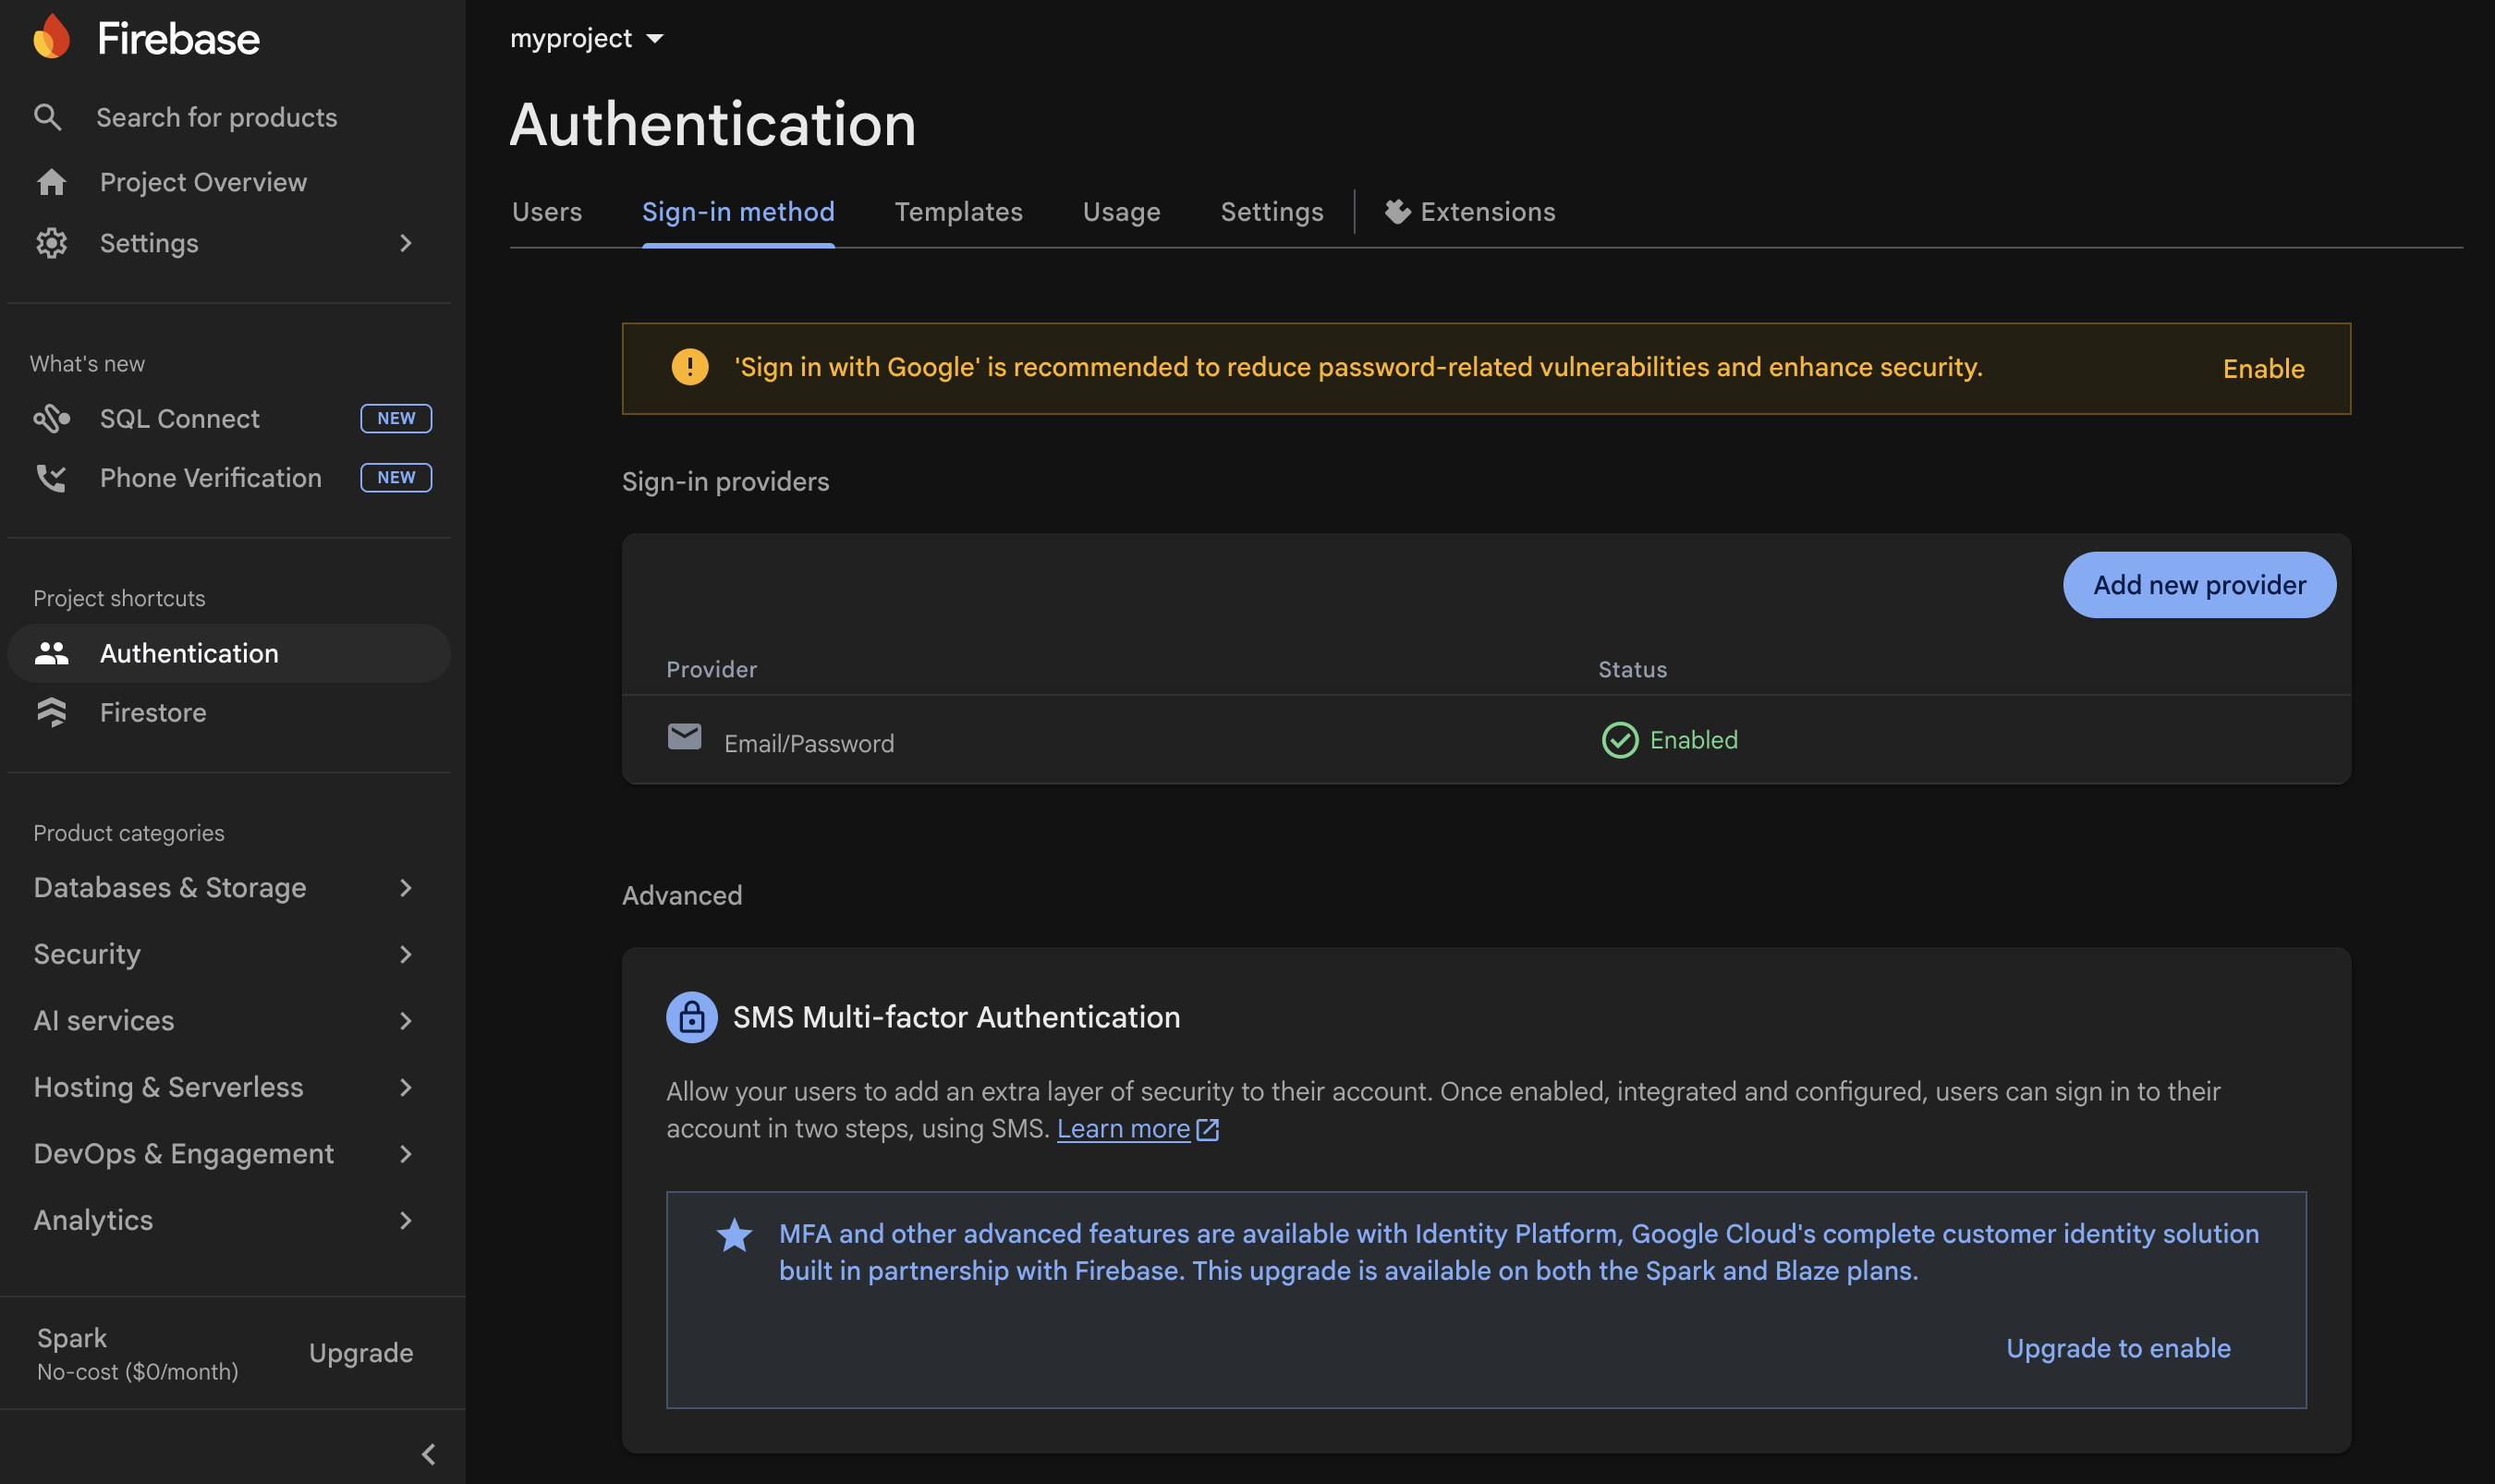Click the Firebase flame logo
The height and width of the screenshot is (1484, 2495).
(52, 38)
